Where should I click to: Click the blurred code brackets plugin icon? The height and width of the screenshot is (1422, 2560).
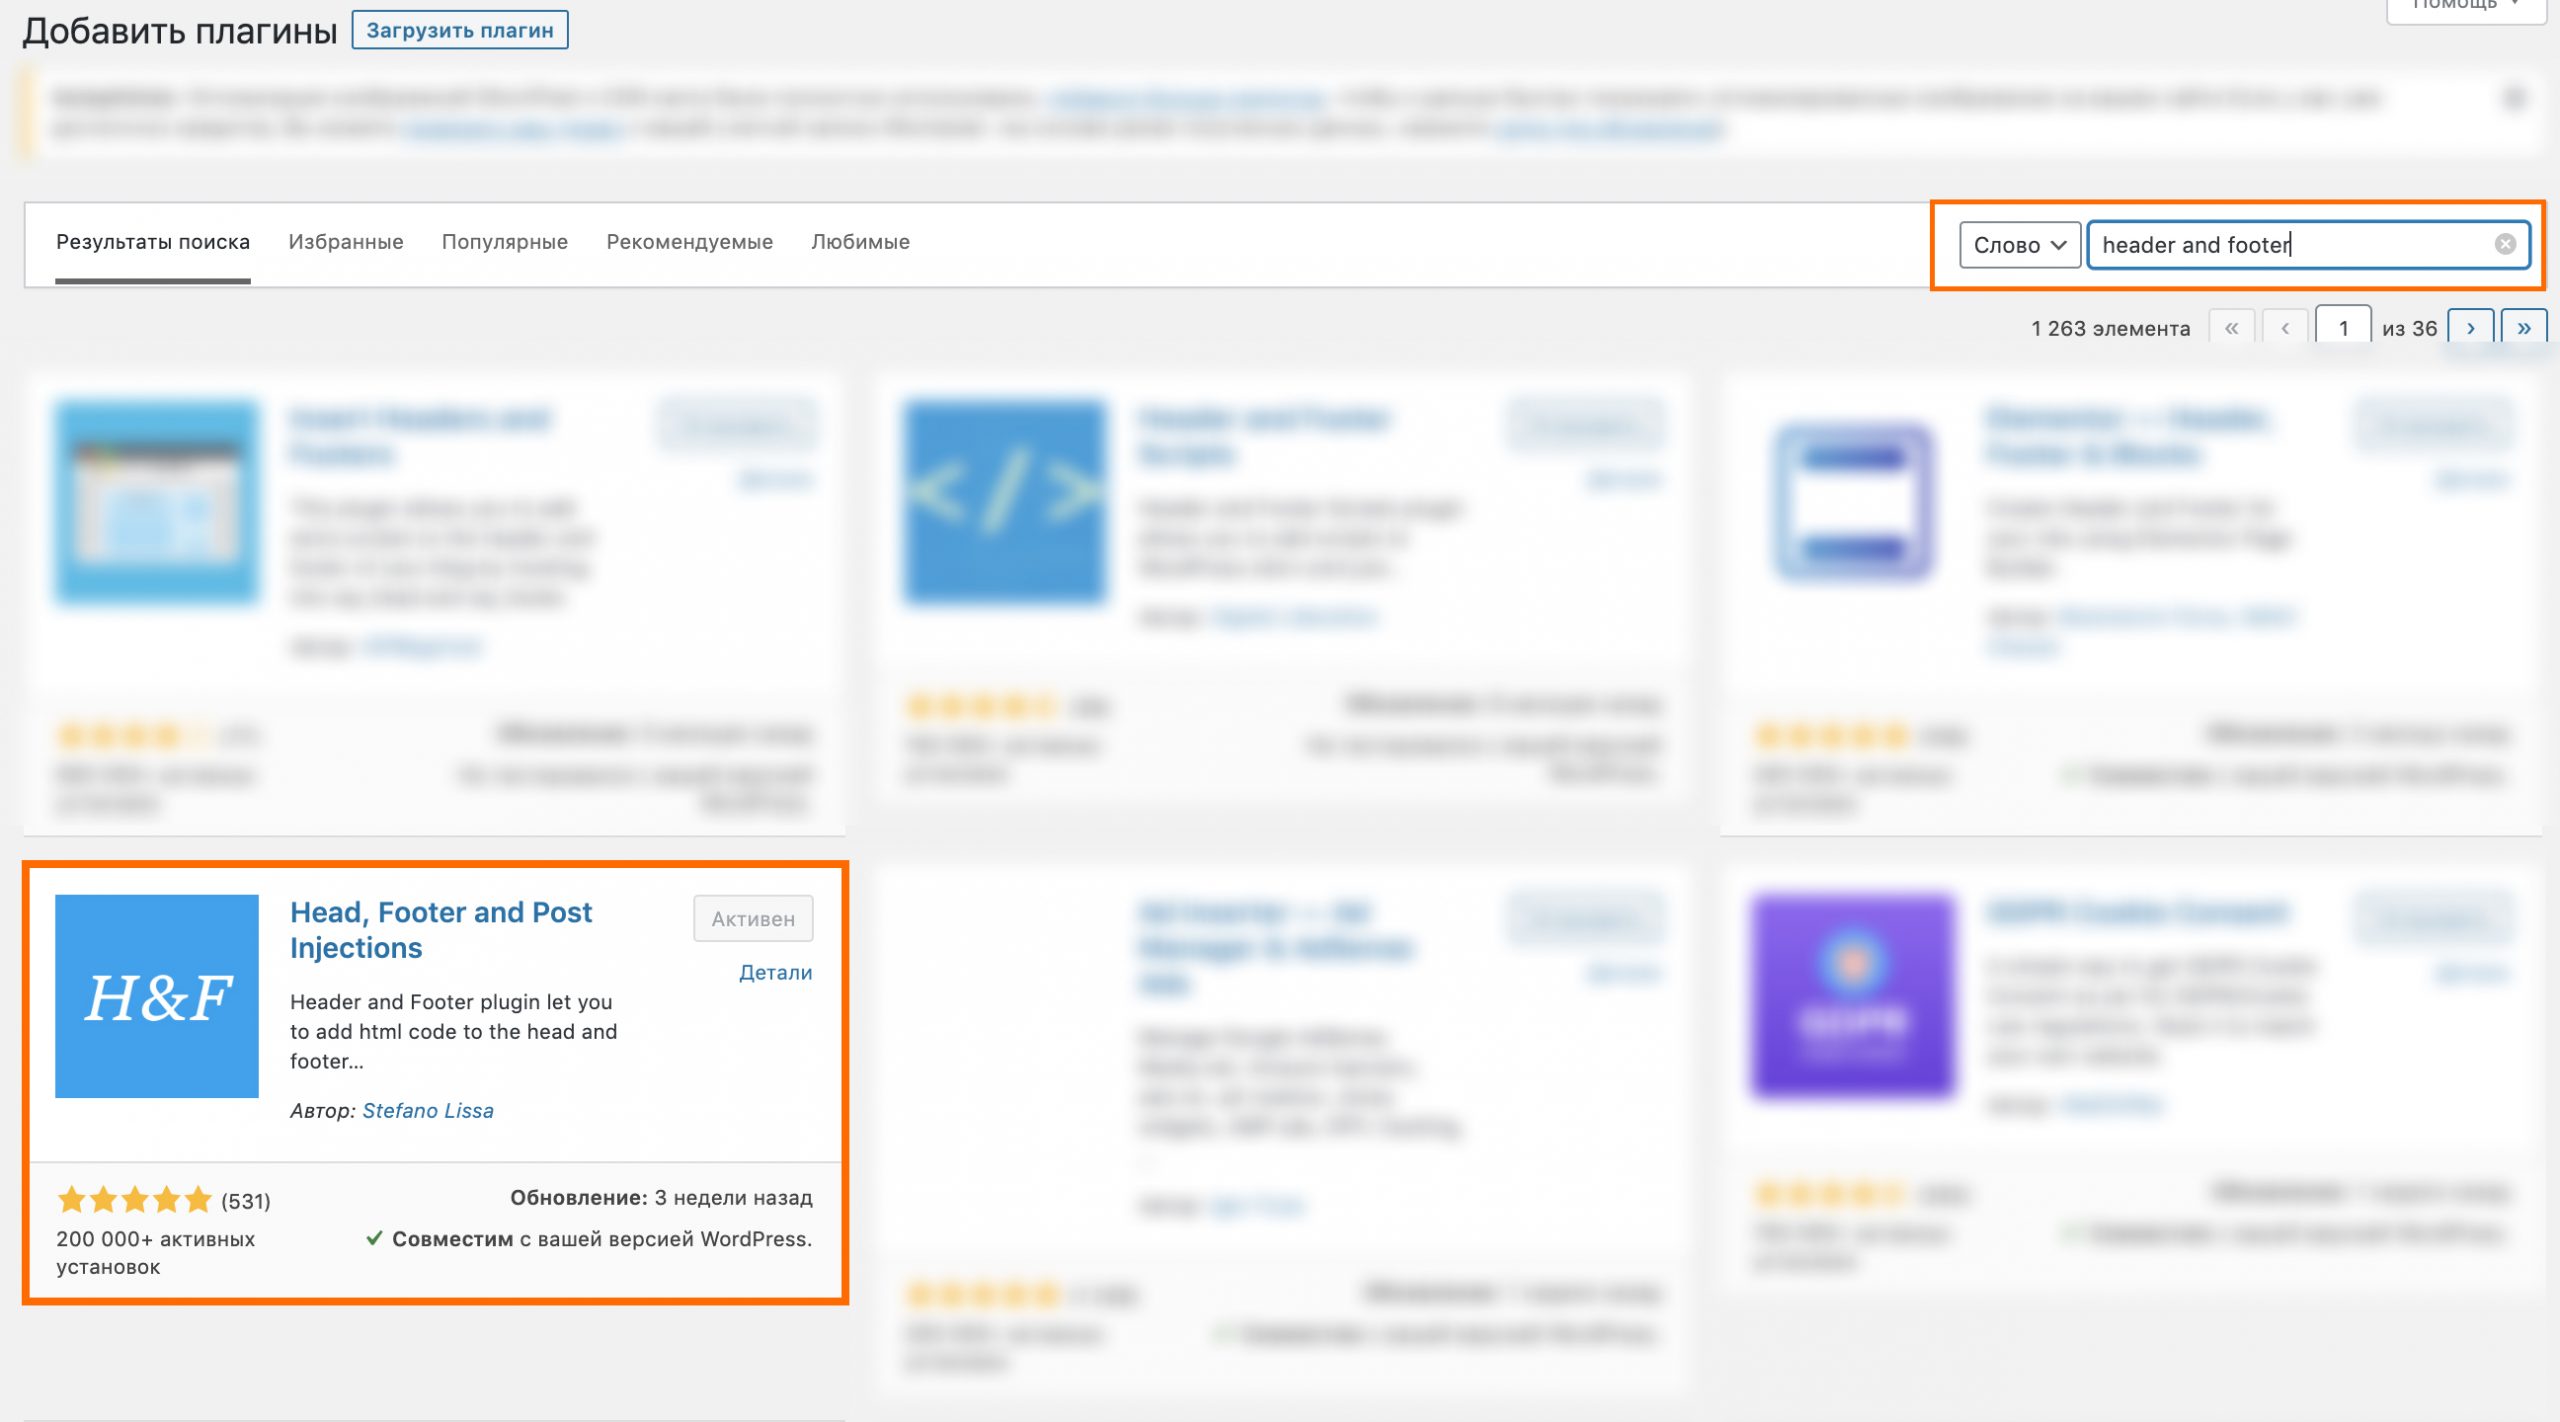click(1005, 501)
